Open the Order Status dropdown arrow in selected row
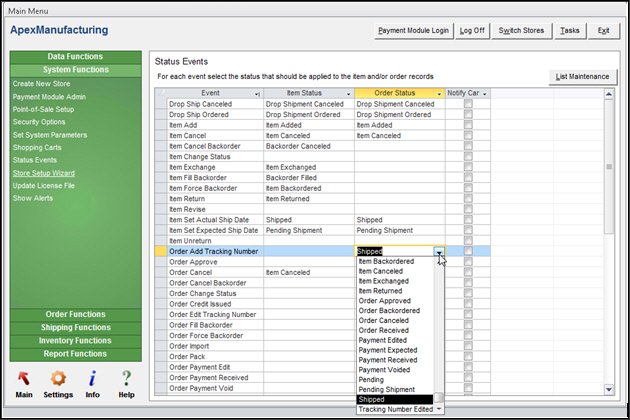This screenshot has width=630, height=420. [438, 251]
